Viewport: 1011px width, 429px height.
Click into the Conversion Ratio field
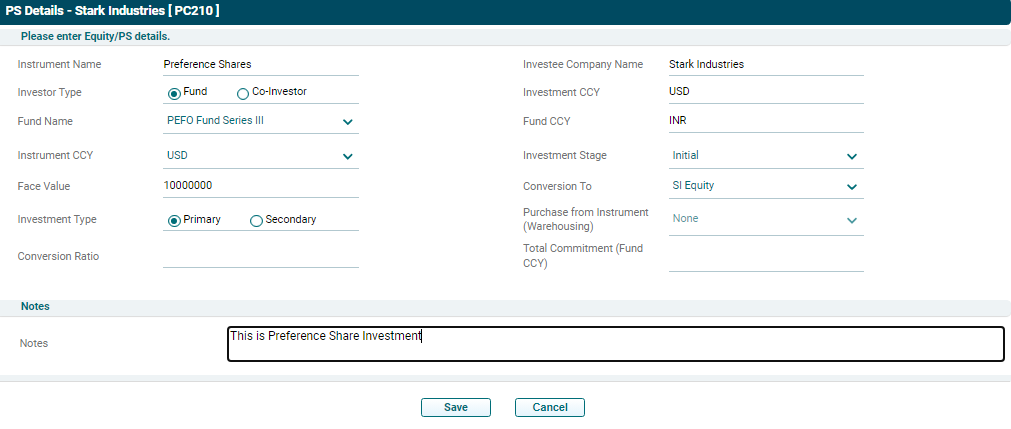[x=260, y=256]
